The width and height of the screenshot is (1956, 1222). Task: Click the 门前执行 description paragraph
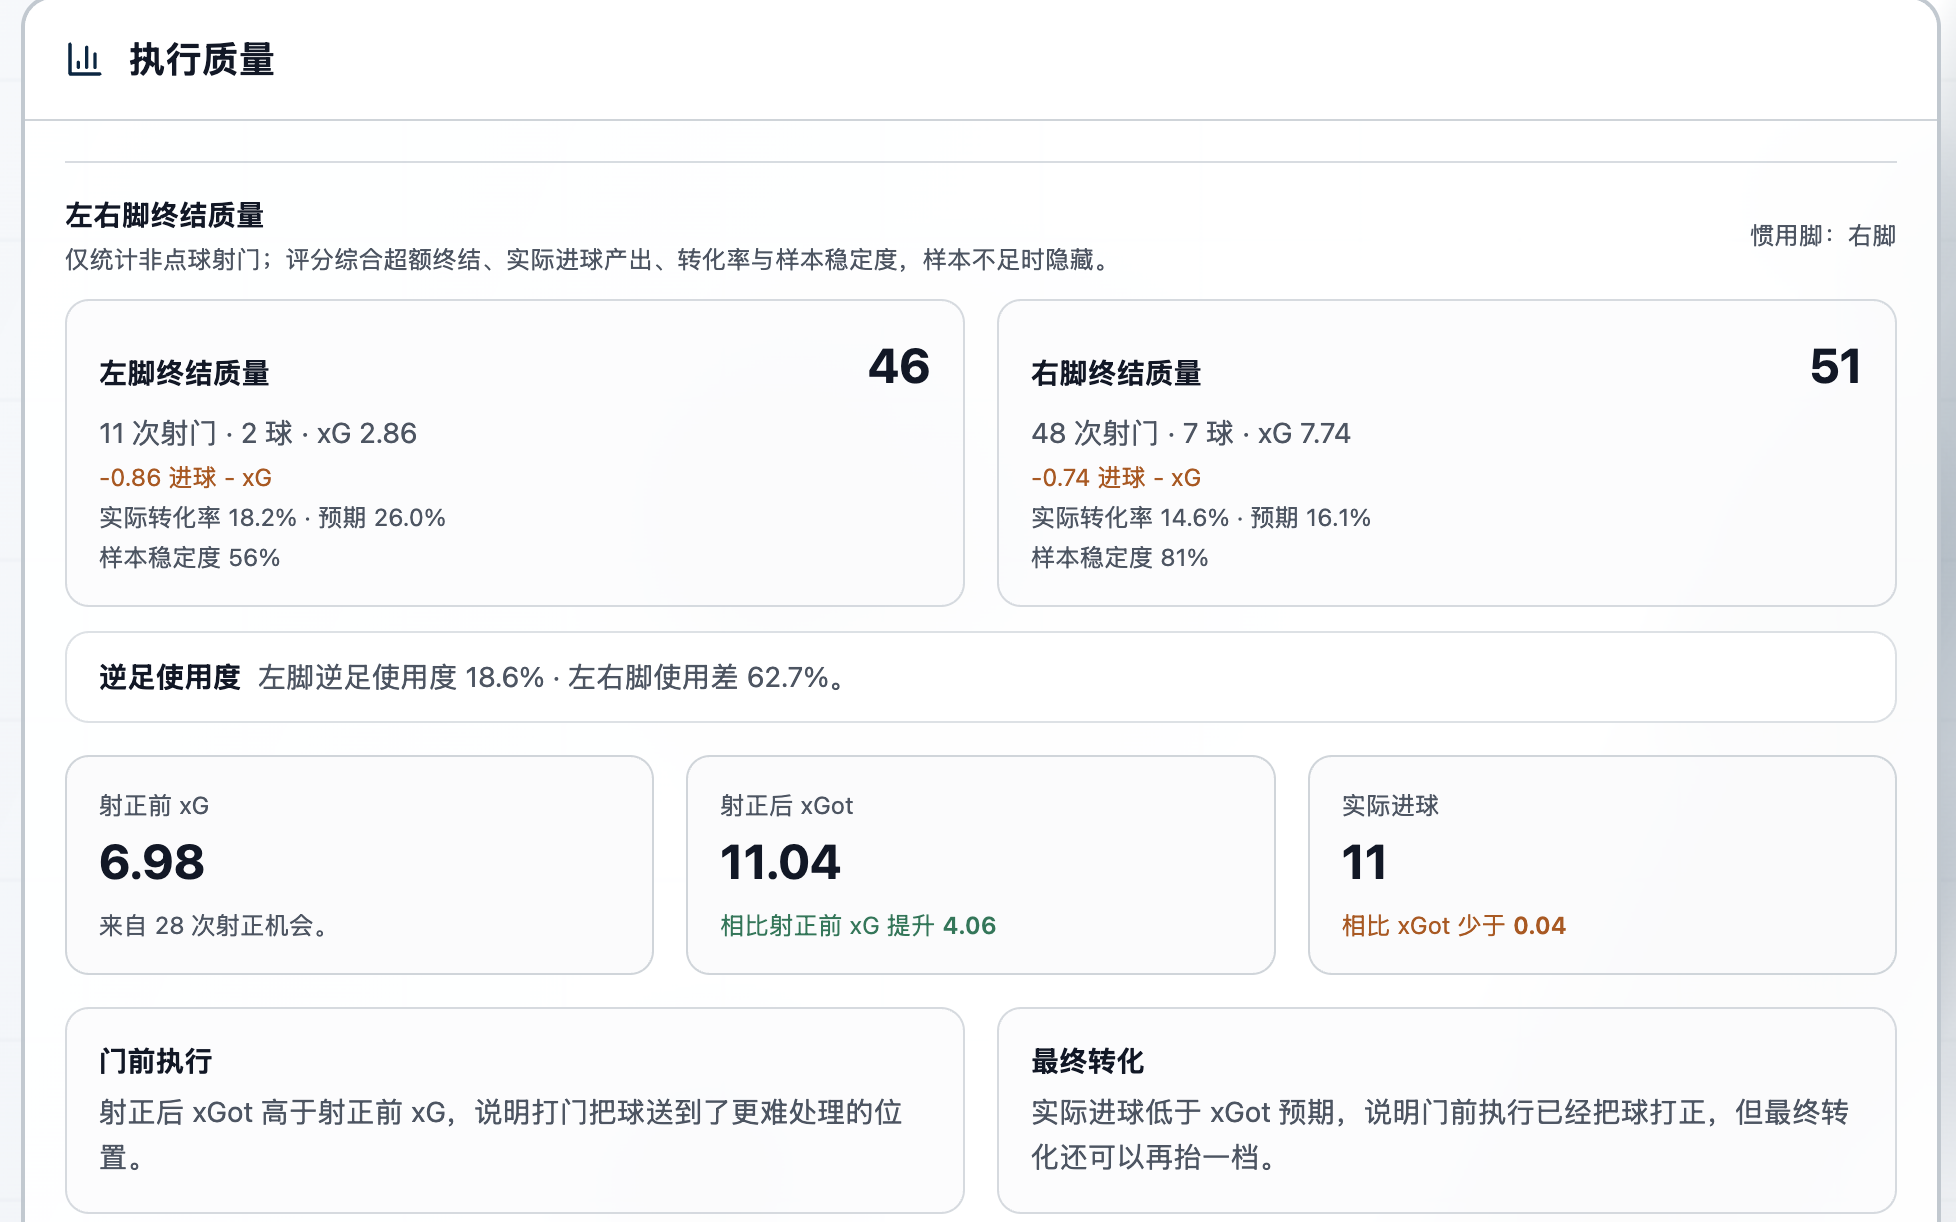tap(501, 1135)
